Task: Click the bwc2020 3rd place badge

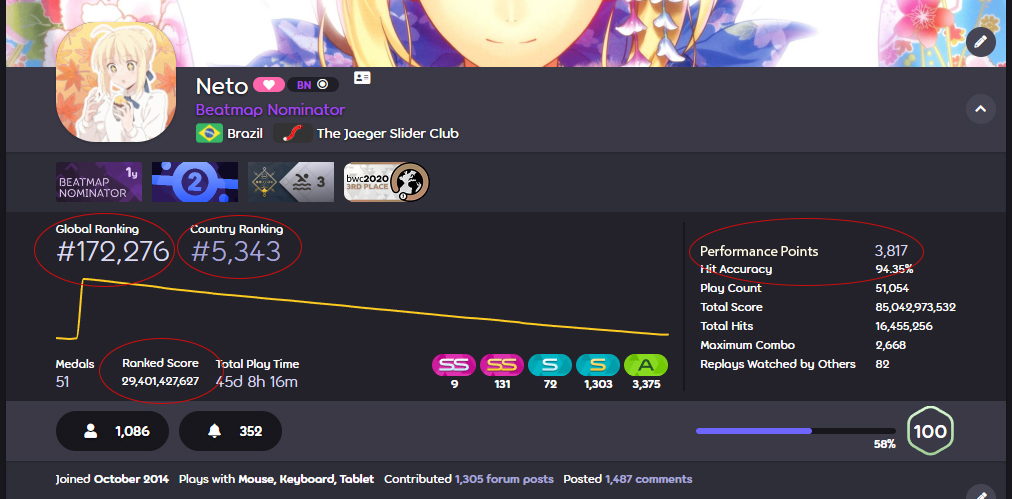Action: click(386, 182)
